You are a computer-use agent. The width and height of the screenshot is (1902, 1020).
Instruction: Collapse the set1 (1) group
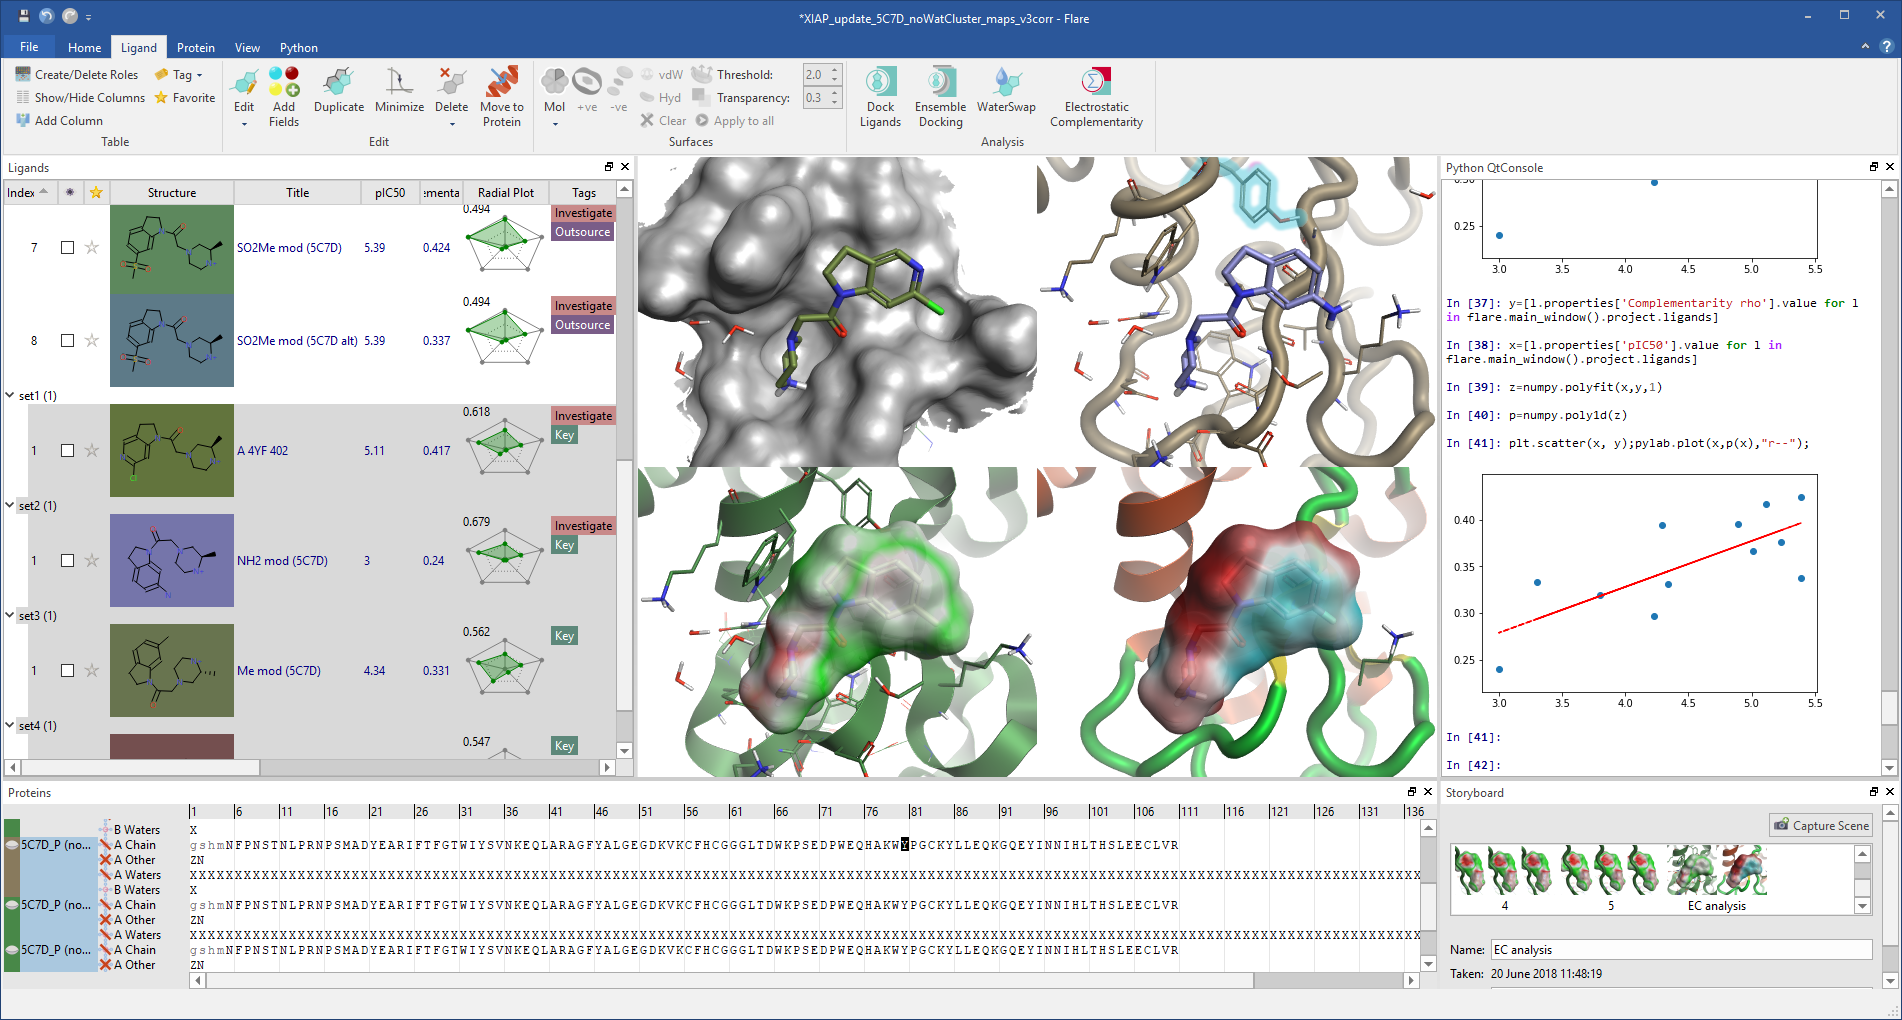10,396
